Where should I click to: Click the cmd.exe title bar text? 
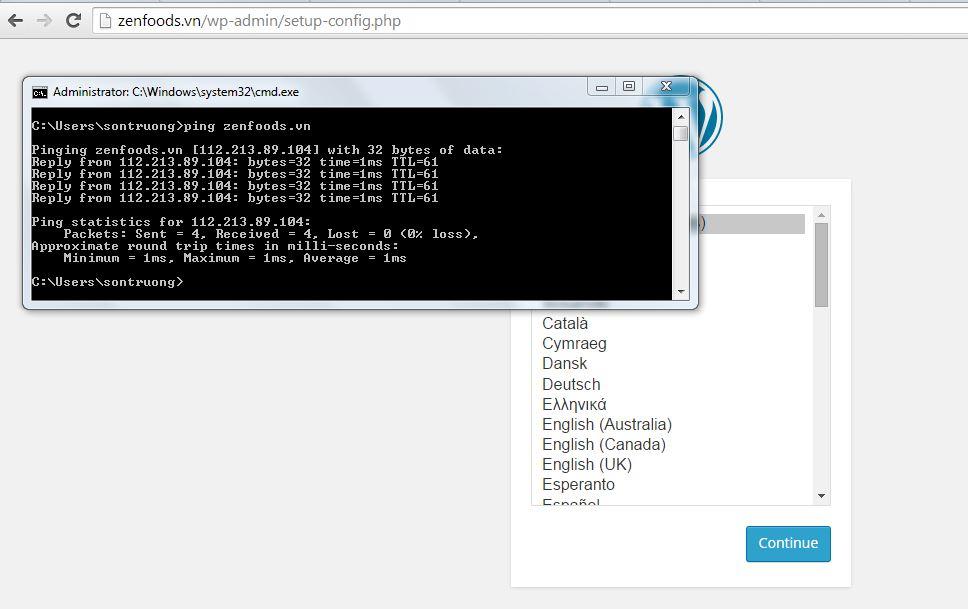click(176, 92)
